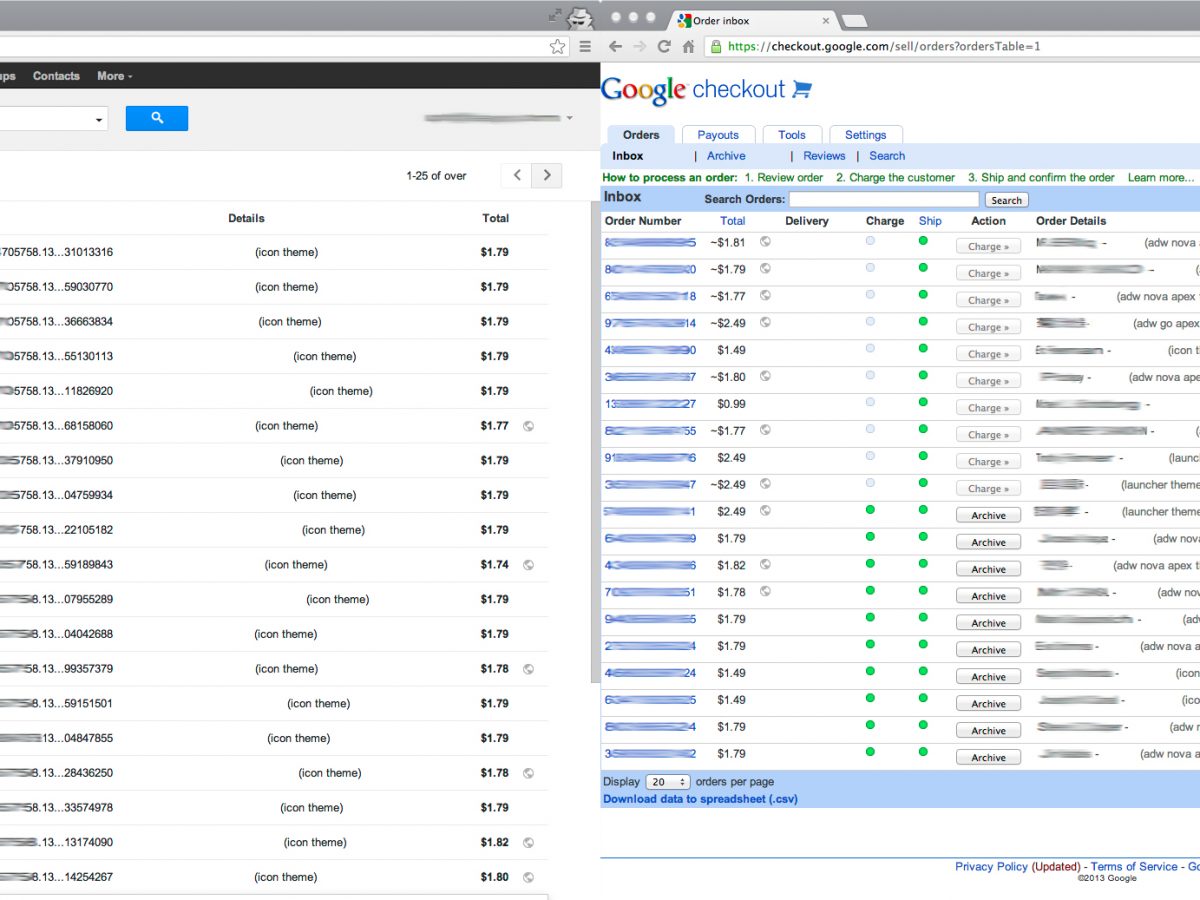This screenshot has width=1200, height=900.
Task: Bookmark page with the star icon
Action: [557, 46]
